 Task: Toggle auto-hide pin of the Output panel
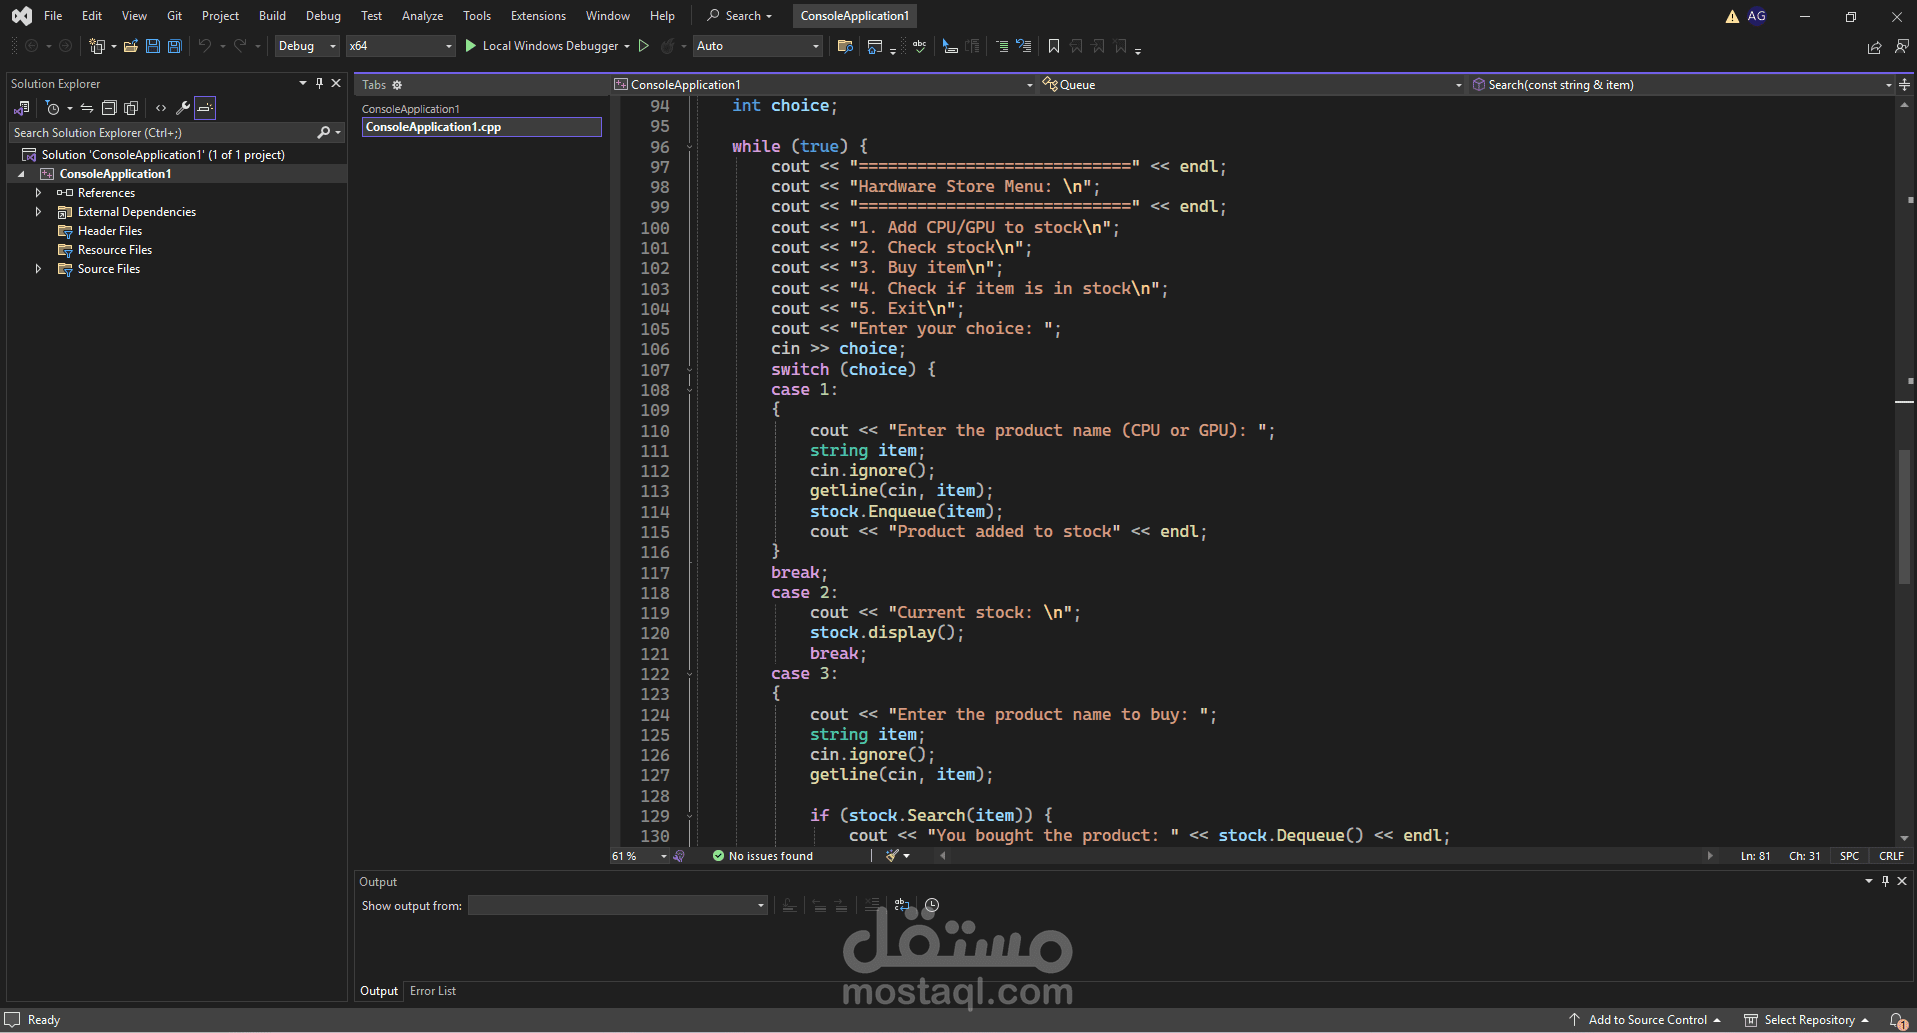click(x=1885, y=882)
